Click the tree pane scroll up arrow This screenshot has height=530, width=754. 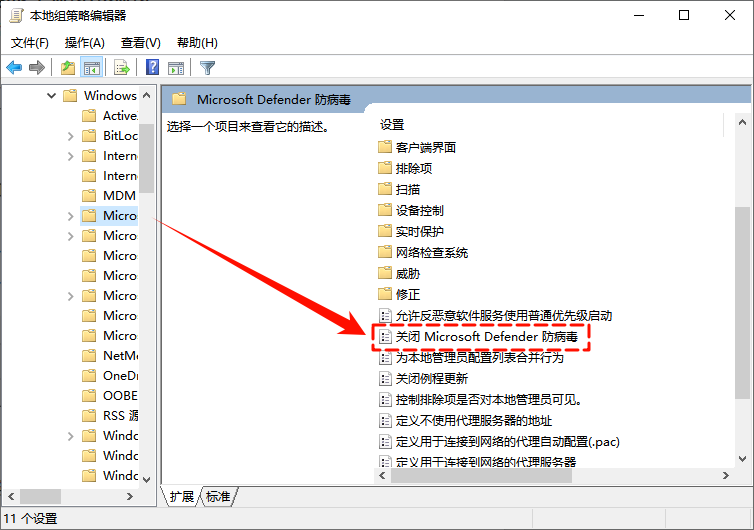(147, 95)
